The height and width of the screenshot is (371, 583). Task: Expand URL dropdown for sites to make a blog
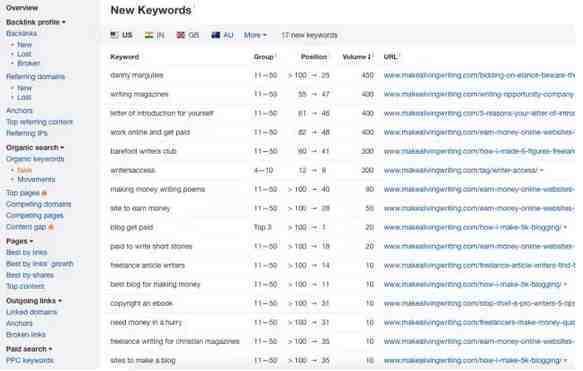(565, 361)
